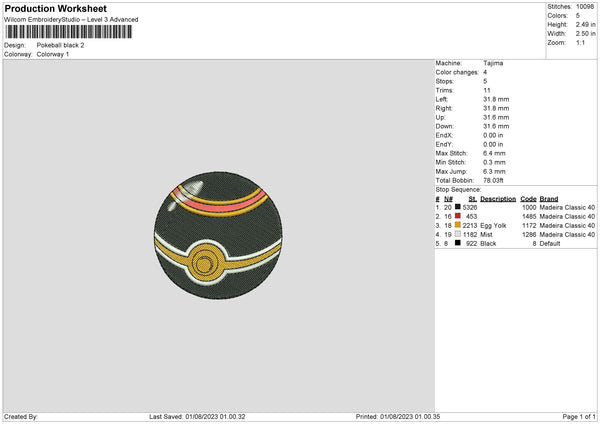Click the Max Jump value 6.3 mm

pos(494,171)
